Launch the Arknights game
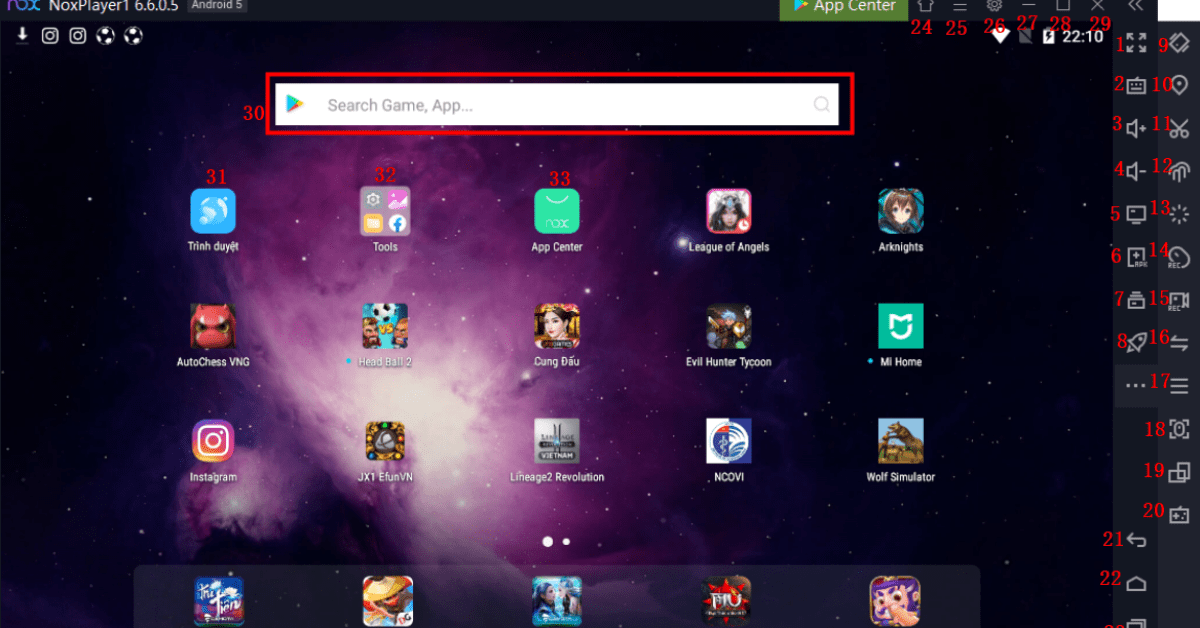1200x628 pixels. click(x=901, y=211)
